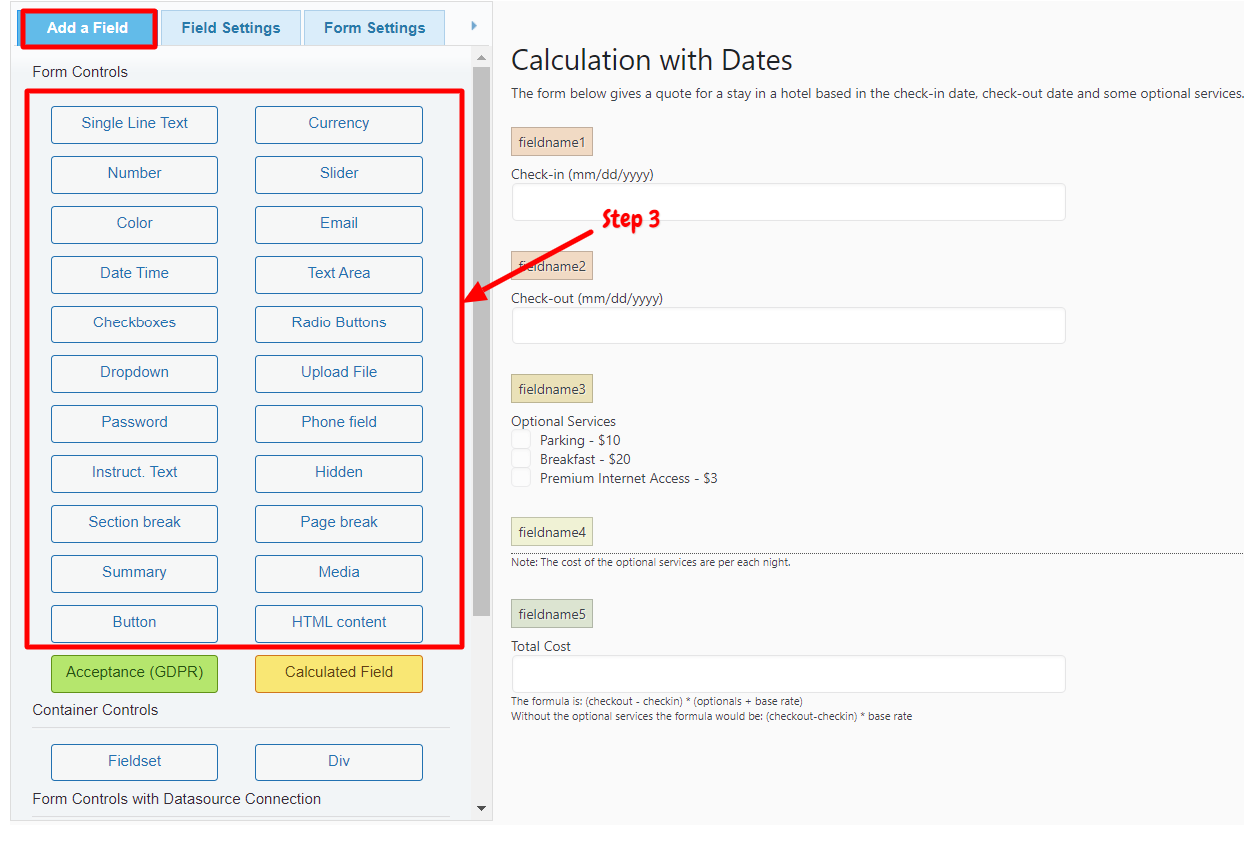Select the fieldname1 label tag
This screenshot has width=1244, height=848.
click(552, 142)
